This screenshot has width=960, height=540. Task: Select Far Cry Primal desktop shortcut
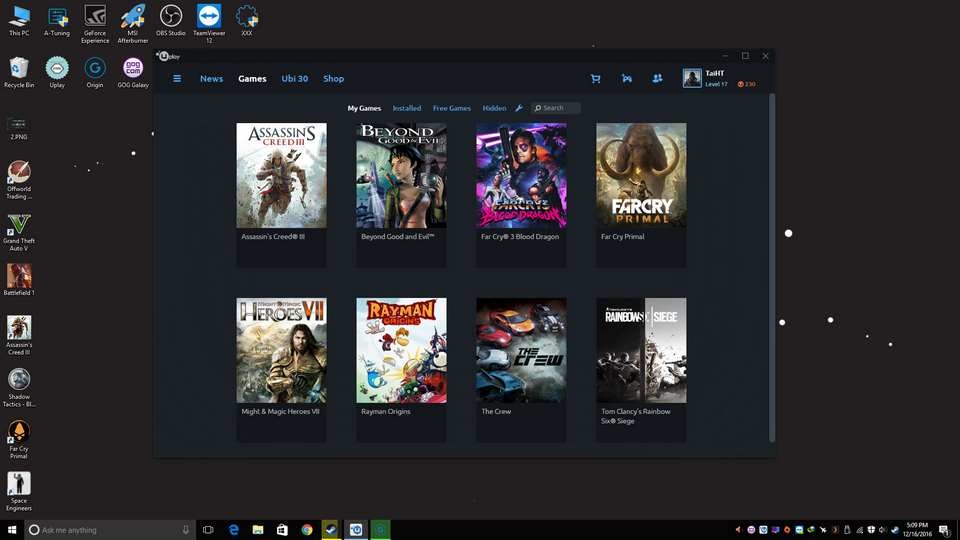click(x=19, y=440)
